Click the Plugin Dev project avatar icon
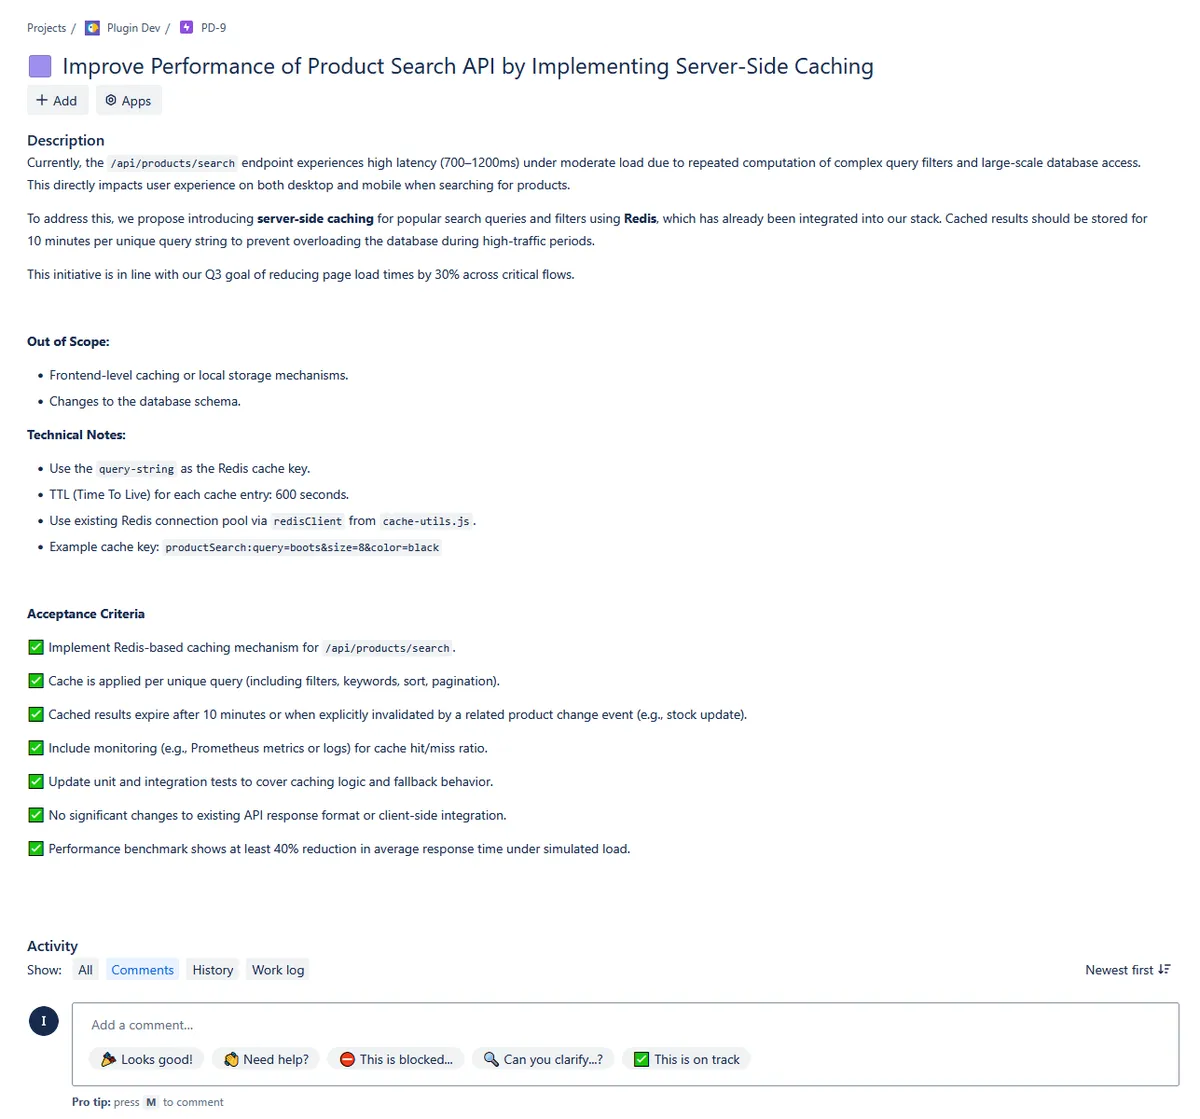The width and height of the screenshot is (1200, 1119). (x=92, y=28)
